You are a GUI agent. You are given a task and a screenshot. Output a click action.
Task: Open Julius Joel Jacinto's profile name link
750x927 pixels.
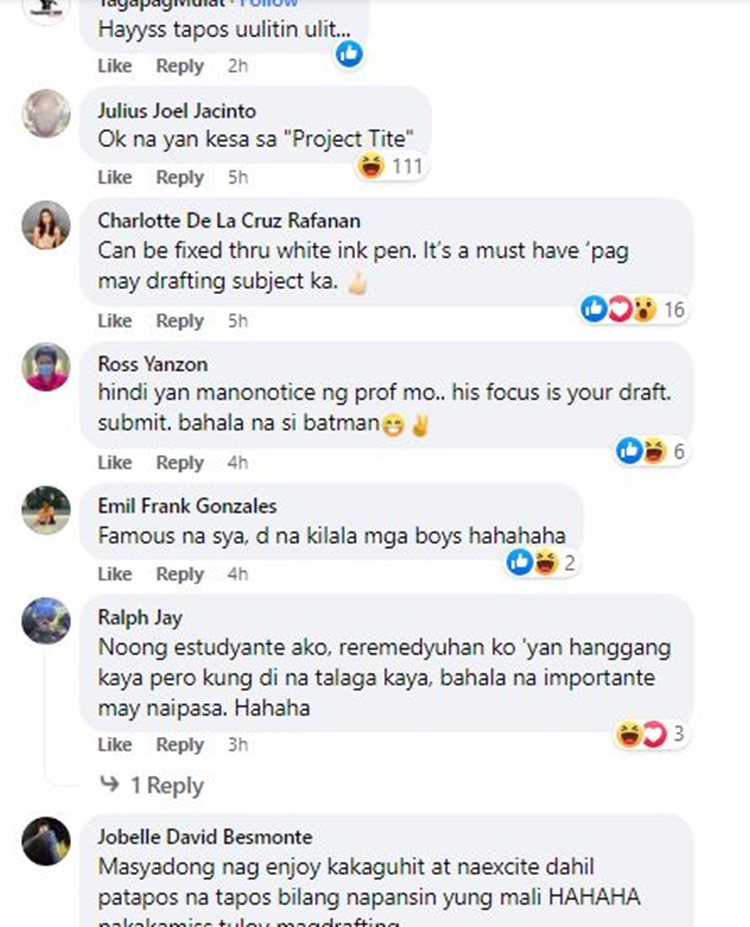click(177, 111)
